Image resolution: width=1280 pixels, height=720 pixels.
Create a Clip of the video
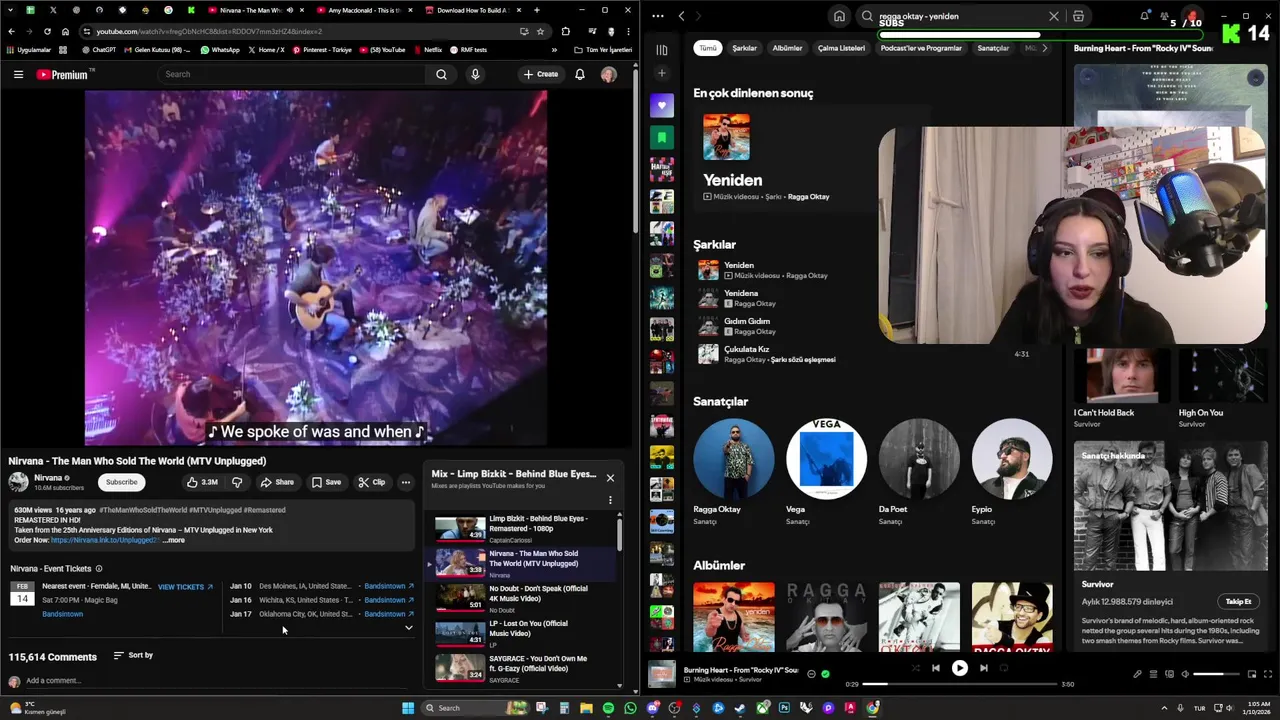click(371, 482)
